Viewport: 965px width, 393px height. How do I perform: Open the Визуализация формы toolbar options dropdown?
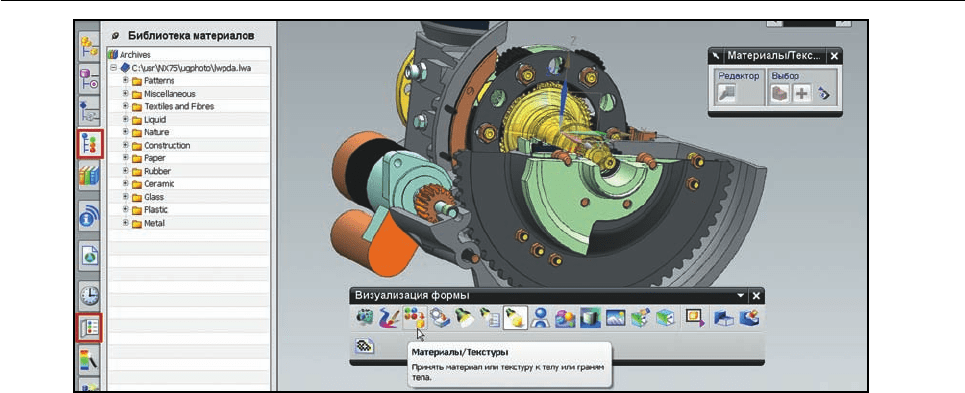click(742, 296)
